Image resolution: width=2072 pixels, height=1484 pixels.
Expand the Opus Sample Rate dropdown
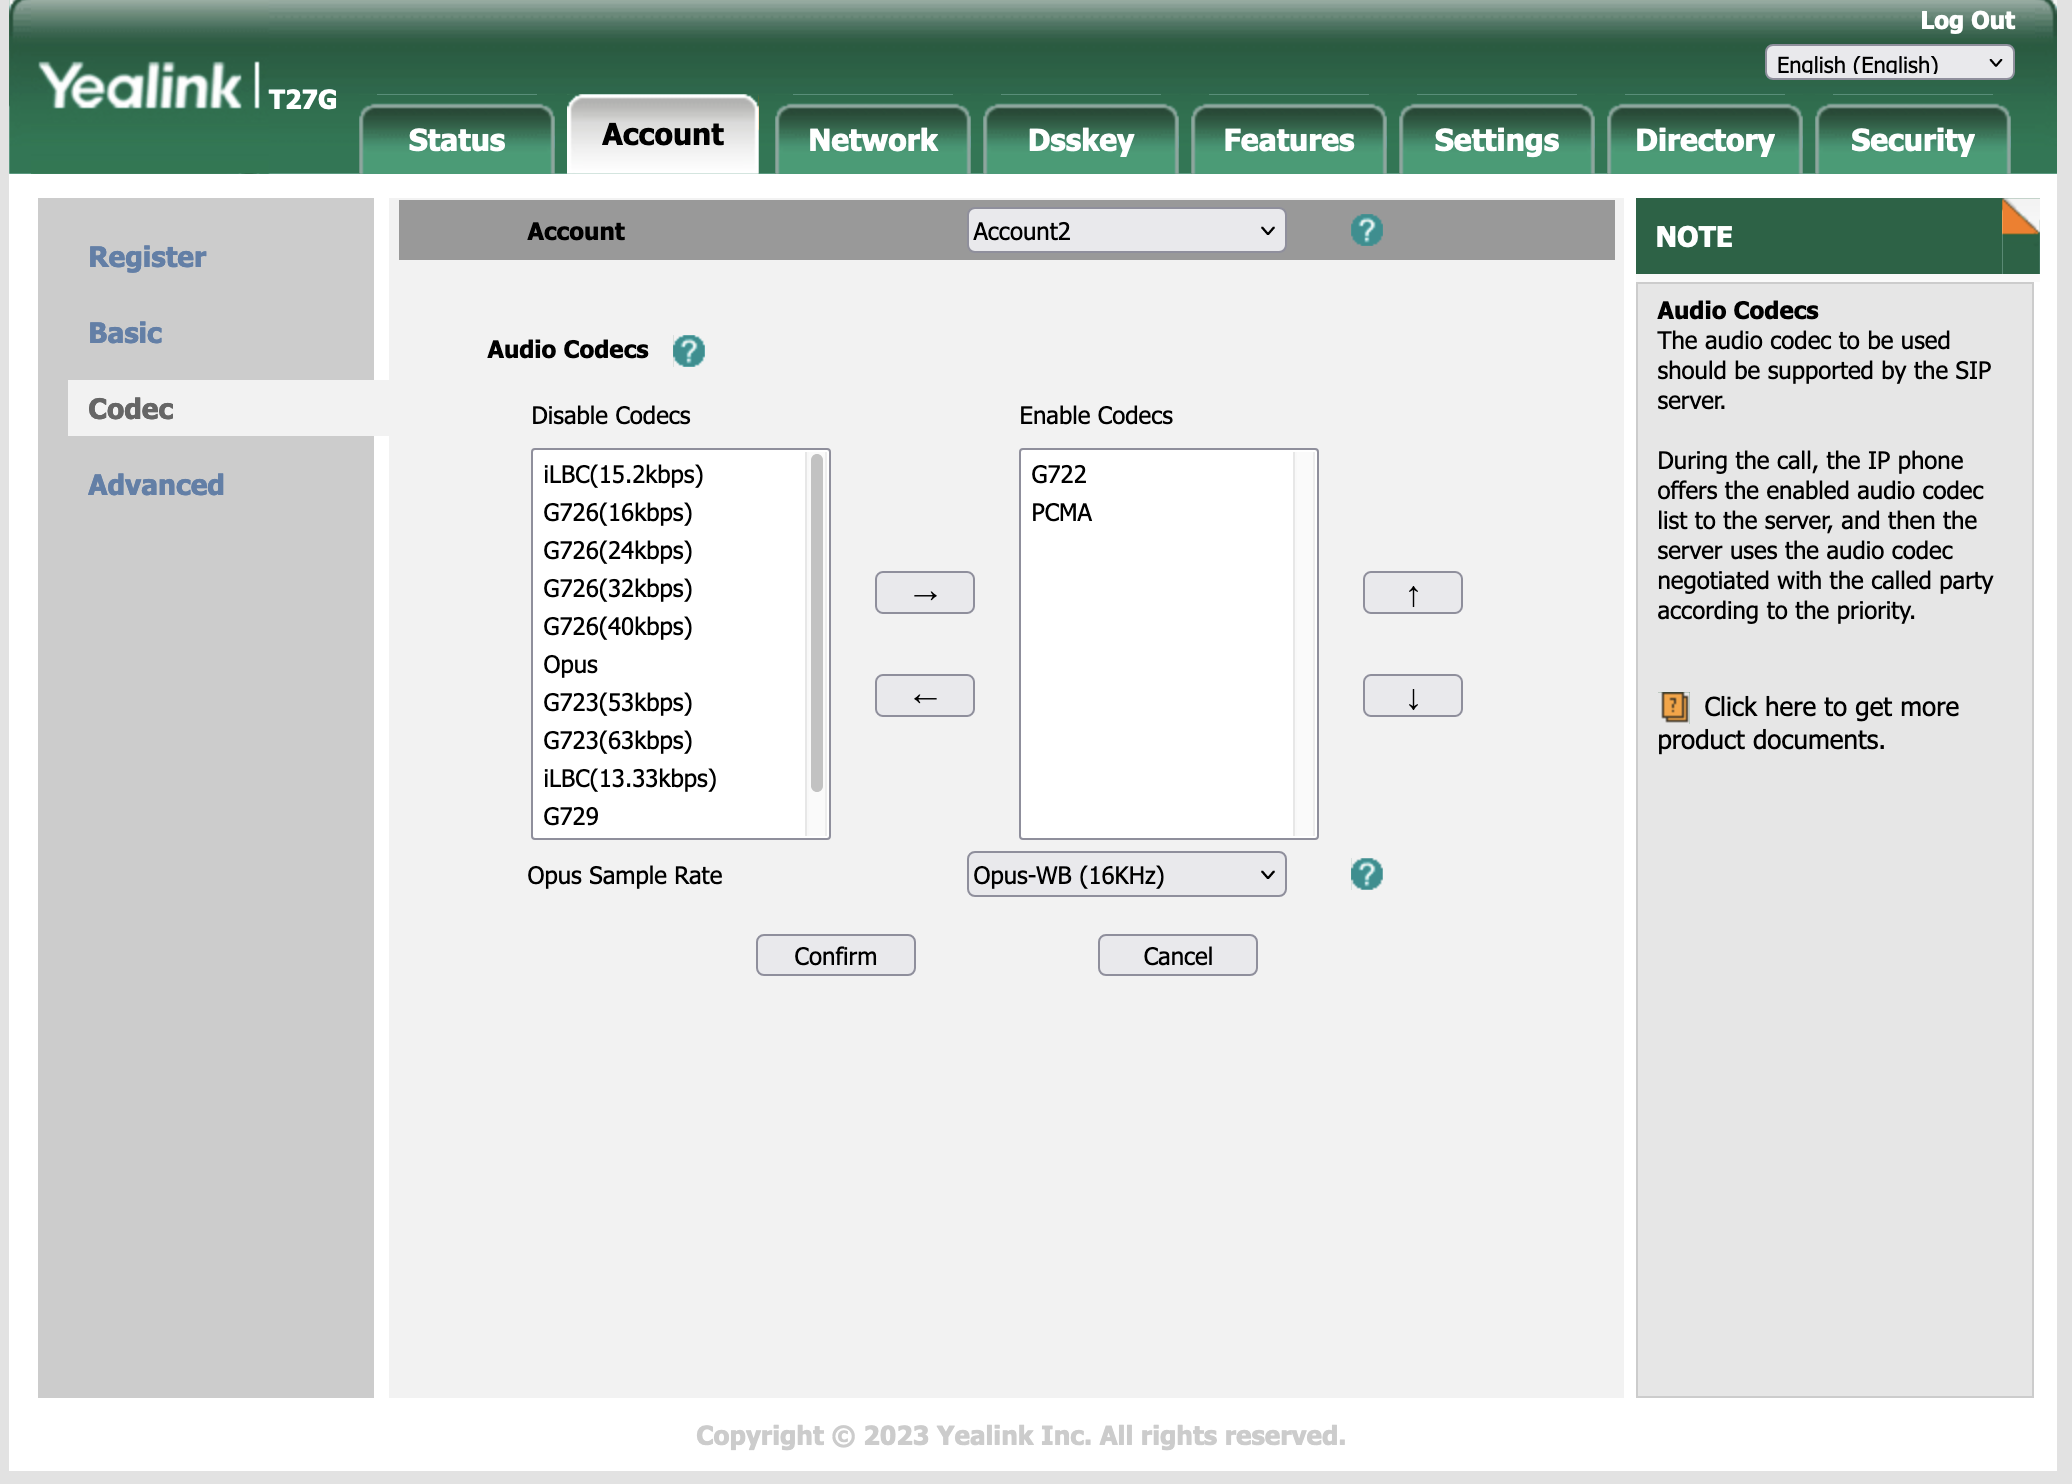[1126, 875]
